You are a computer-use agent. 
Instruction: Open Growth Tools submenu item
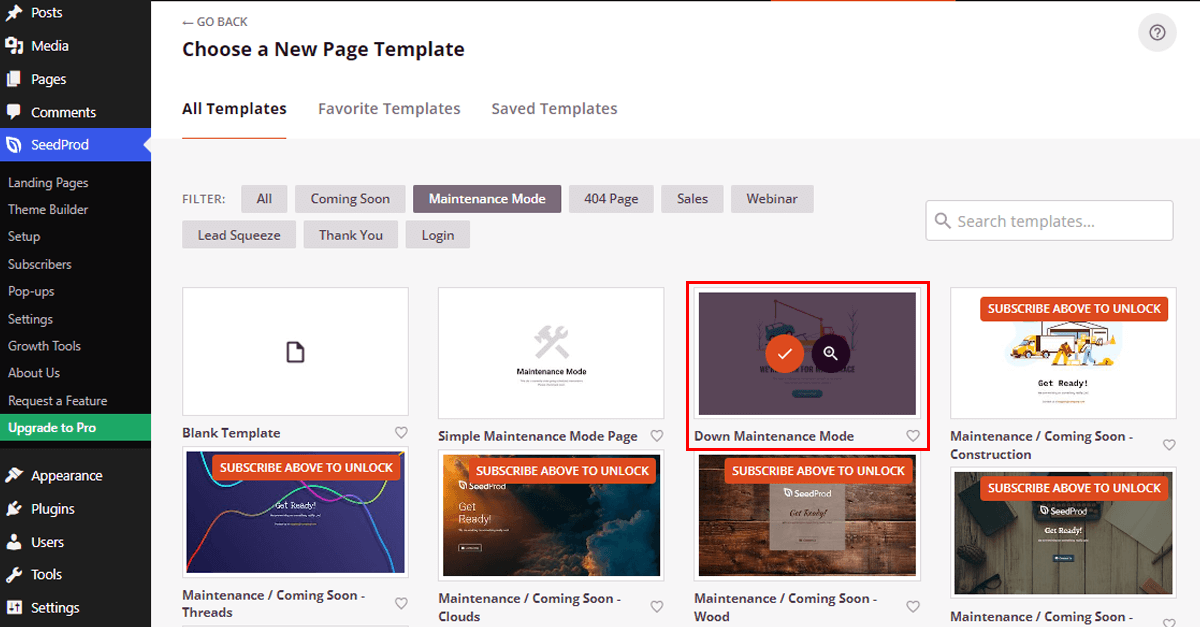tap(44, 346)
